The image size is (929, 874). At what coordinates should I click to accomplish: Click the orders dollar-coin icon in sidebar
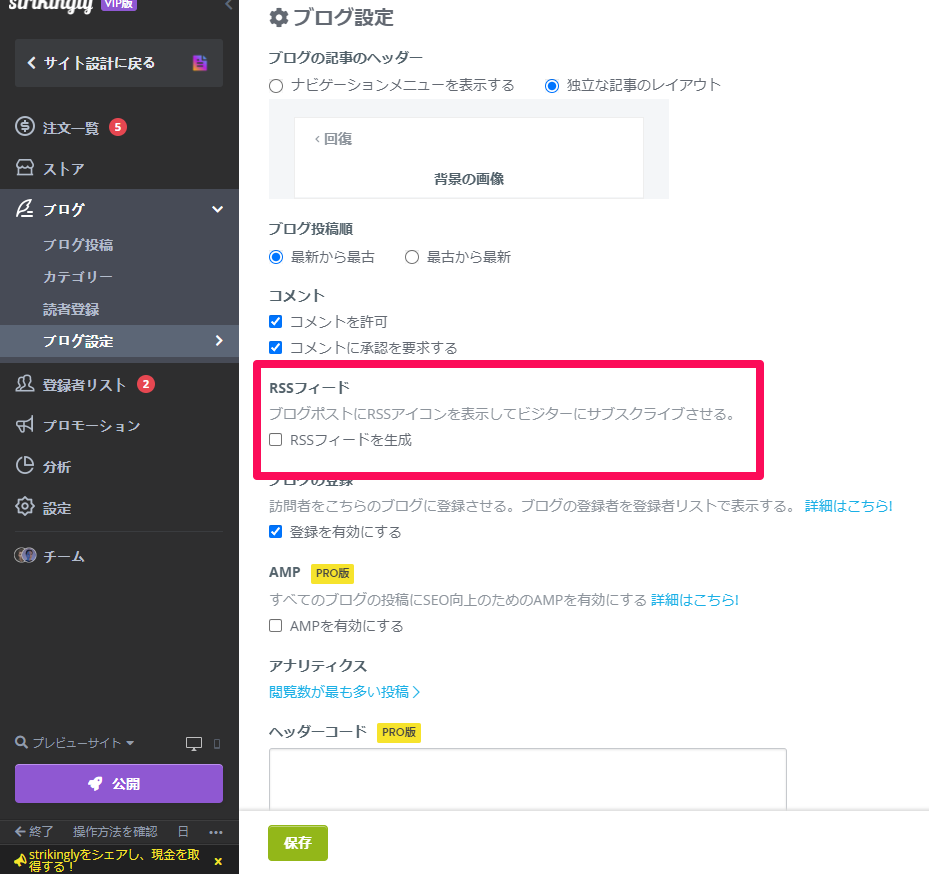point(25,126)
